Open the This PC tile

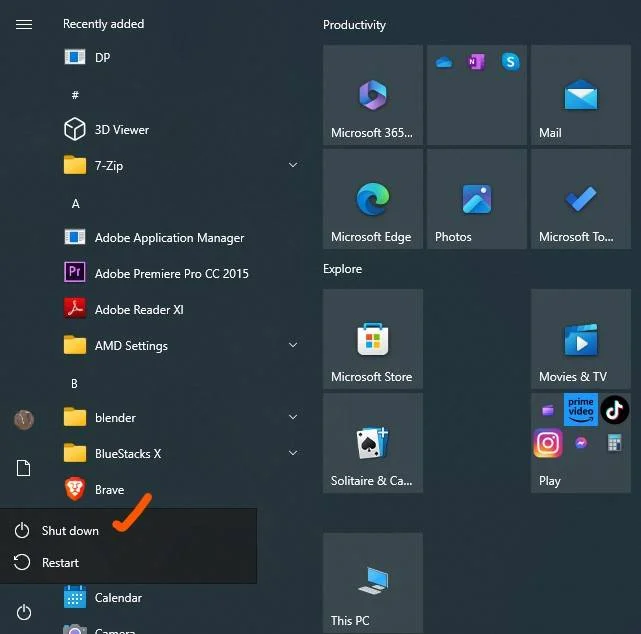(373, 582)
